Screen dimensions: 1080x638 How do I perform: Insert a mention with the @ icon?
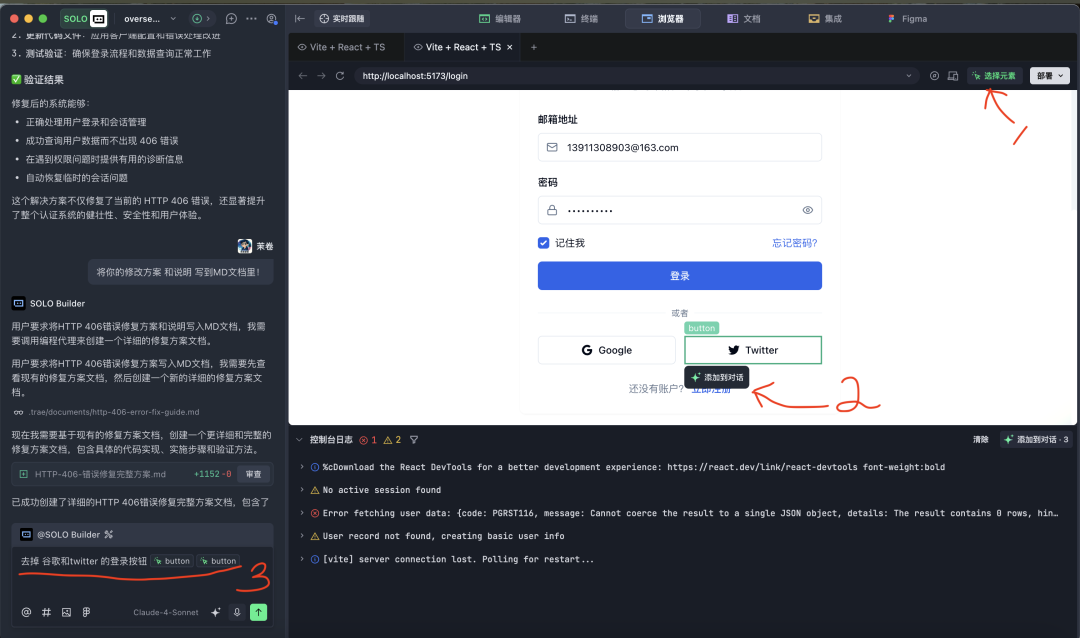point(26,612)
